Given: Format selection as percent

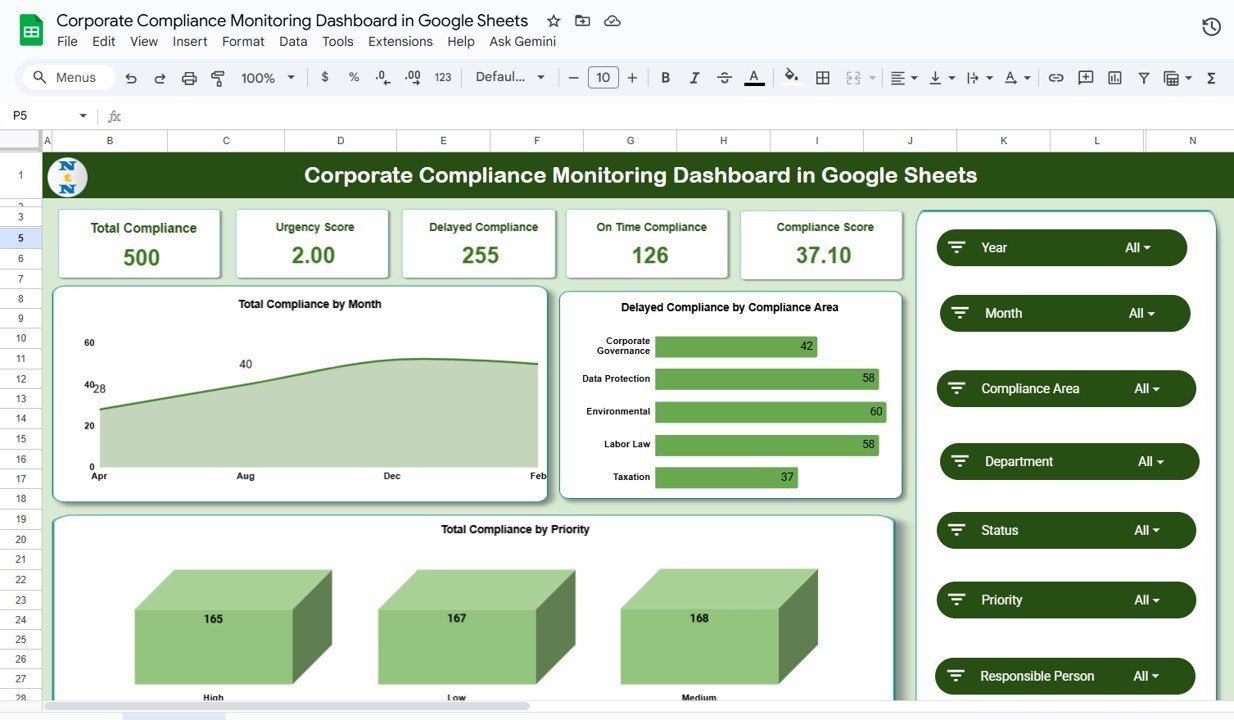Looking at the screenshot, I should 352,77.
